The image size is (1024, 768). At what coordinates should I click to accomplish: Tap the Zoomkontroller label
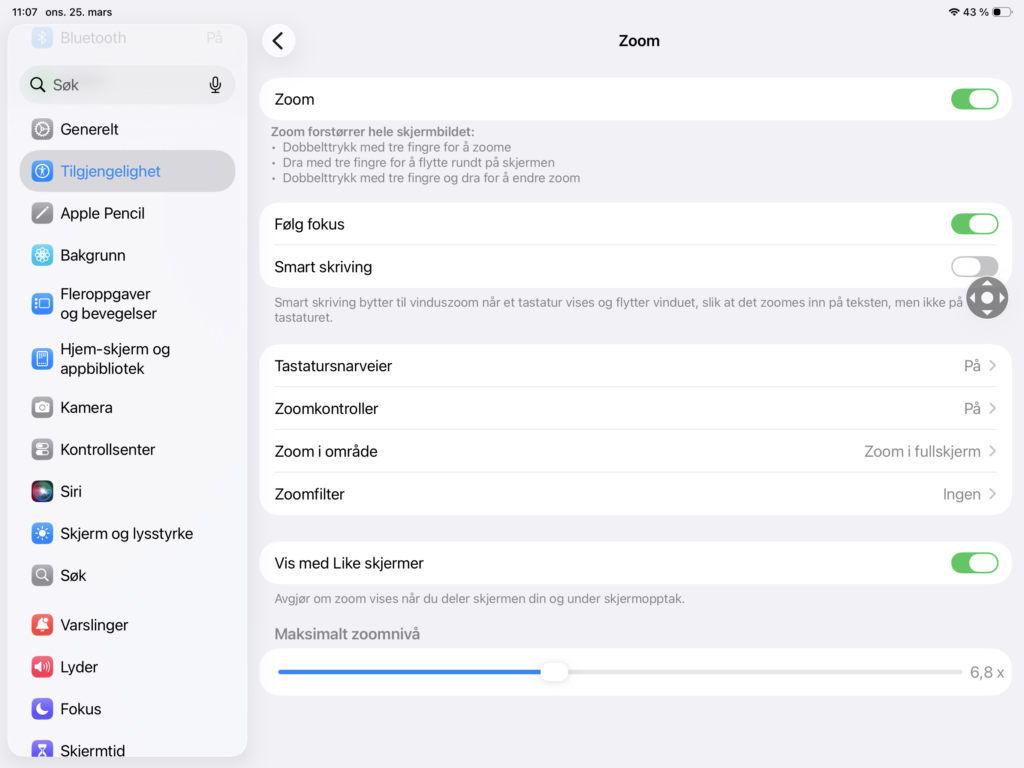coord(326,409)
